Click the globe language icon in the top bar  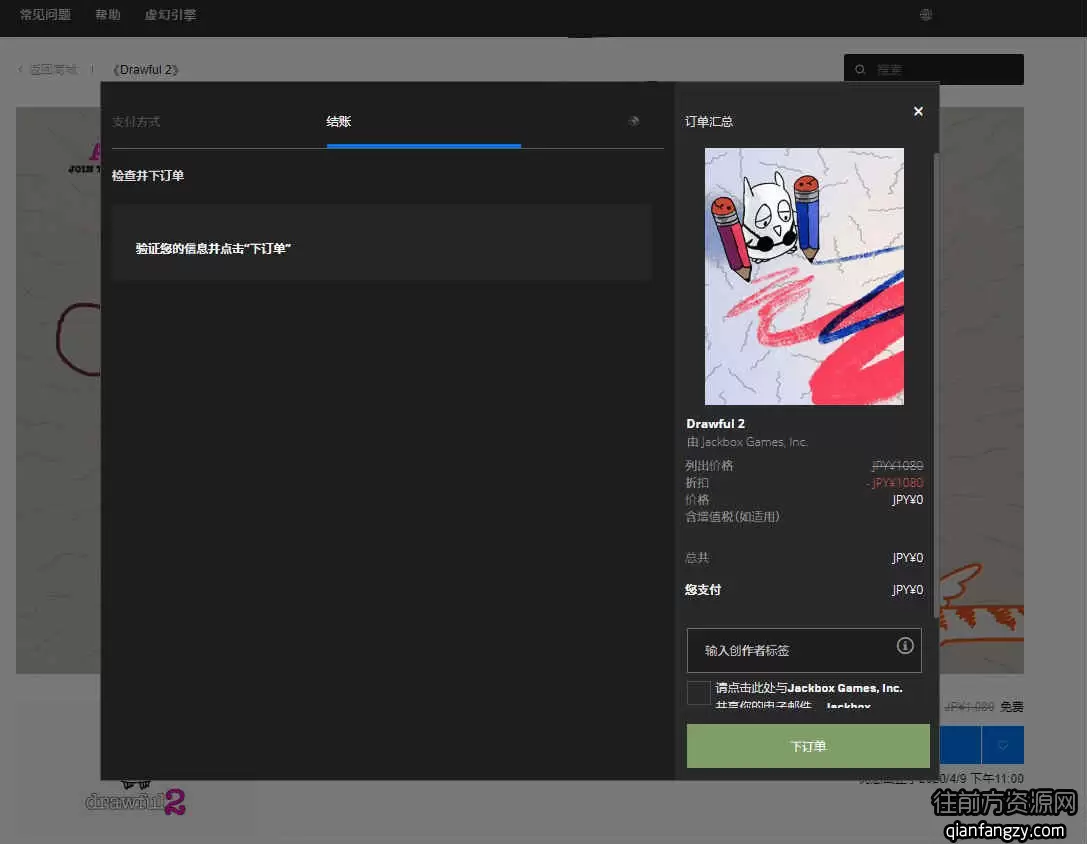point(925,15)
